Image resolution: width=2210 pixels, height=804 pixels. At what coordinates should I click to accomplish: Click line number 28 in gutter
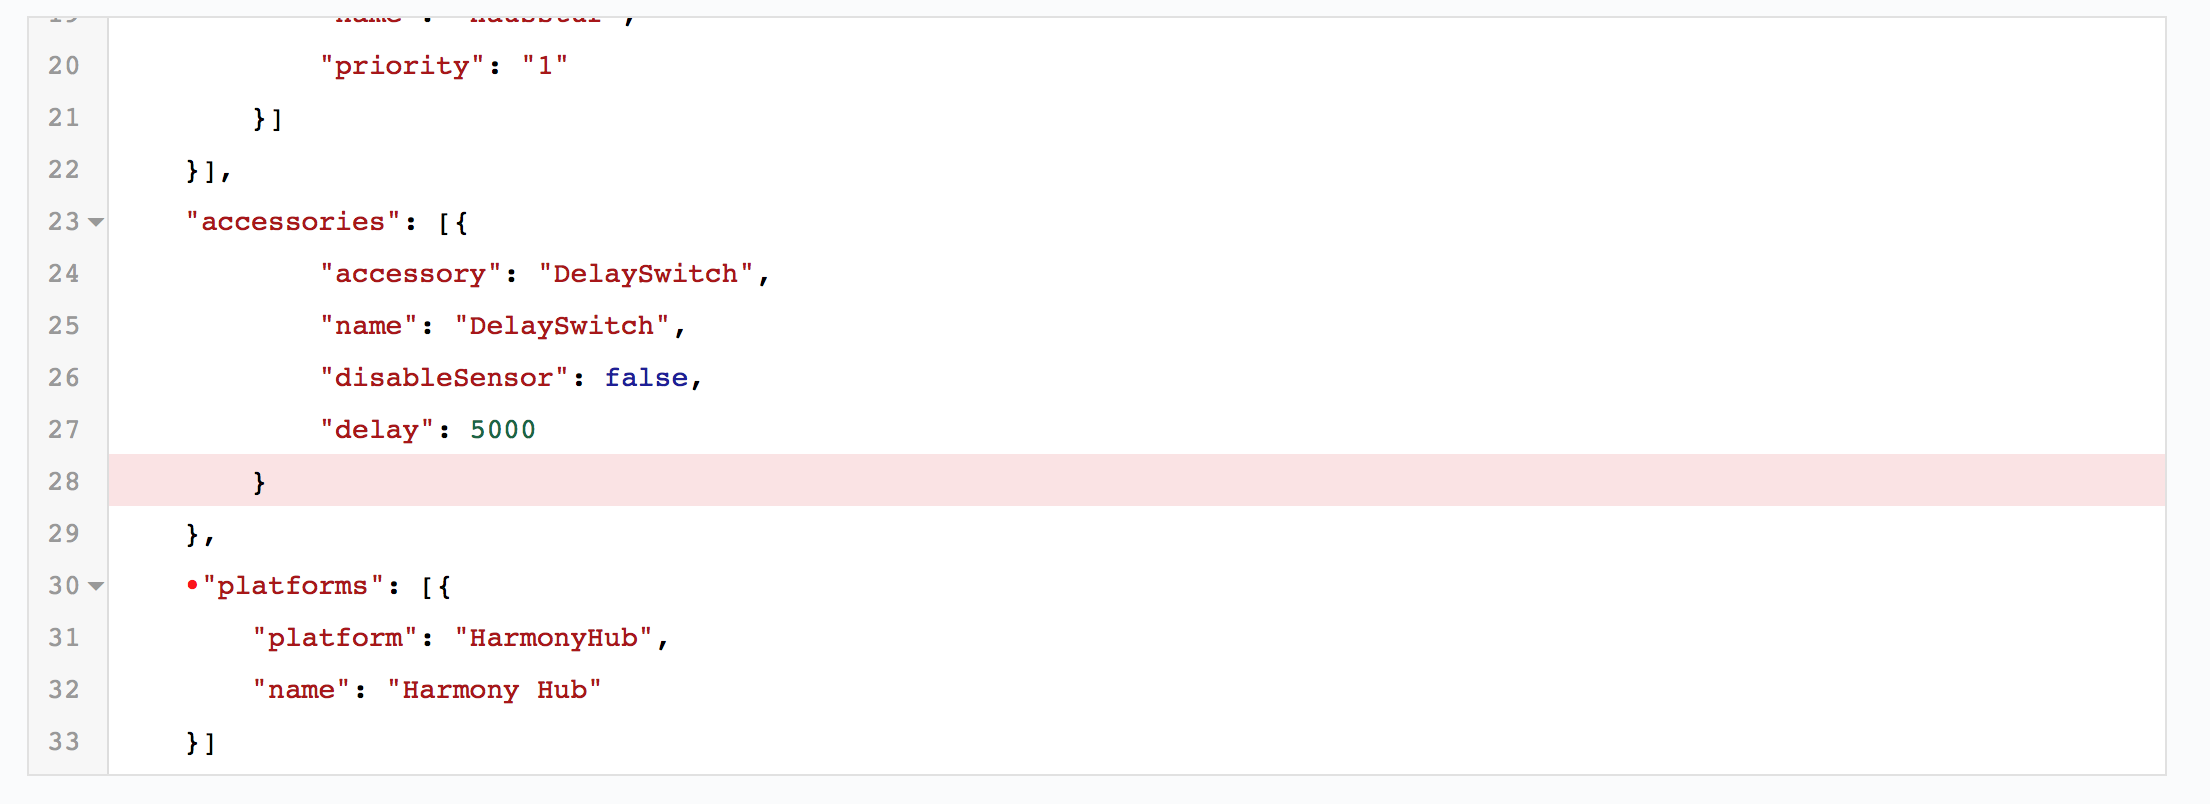(63, 481)
